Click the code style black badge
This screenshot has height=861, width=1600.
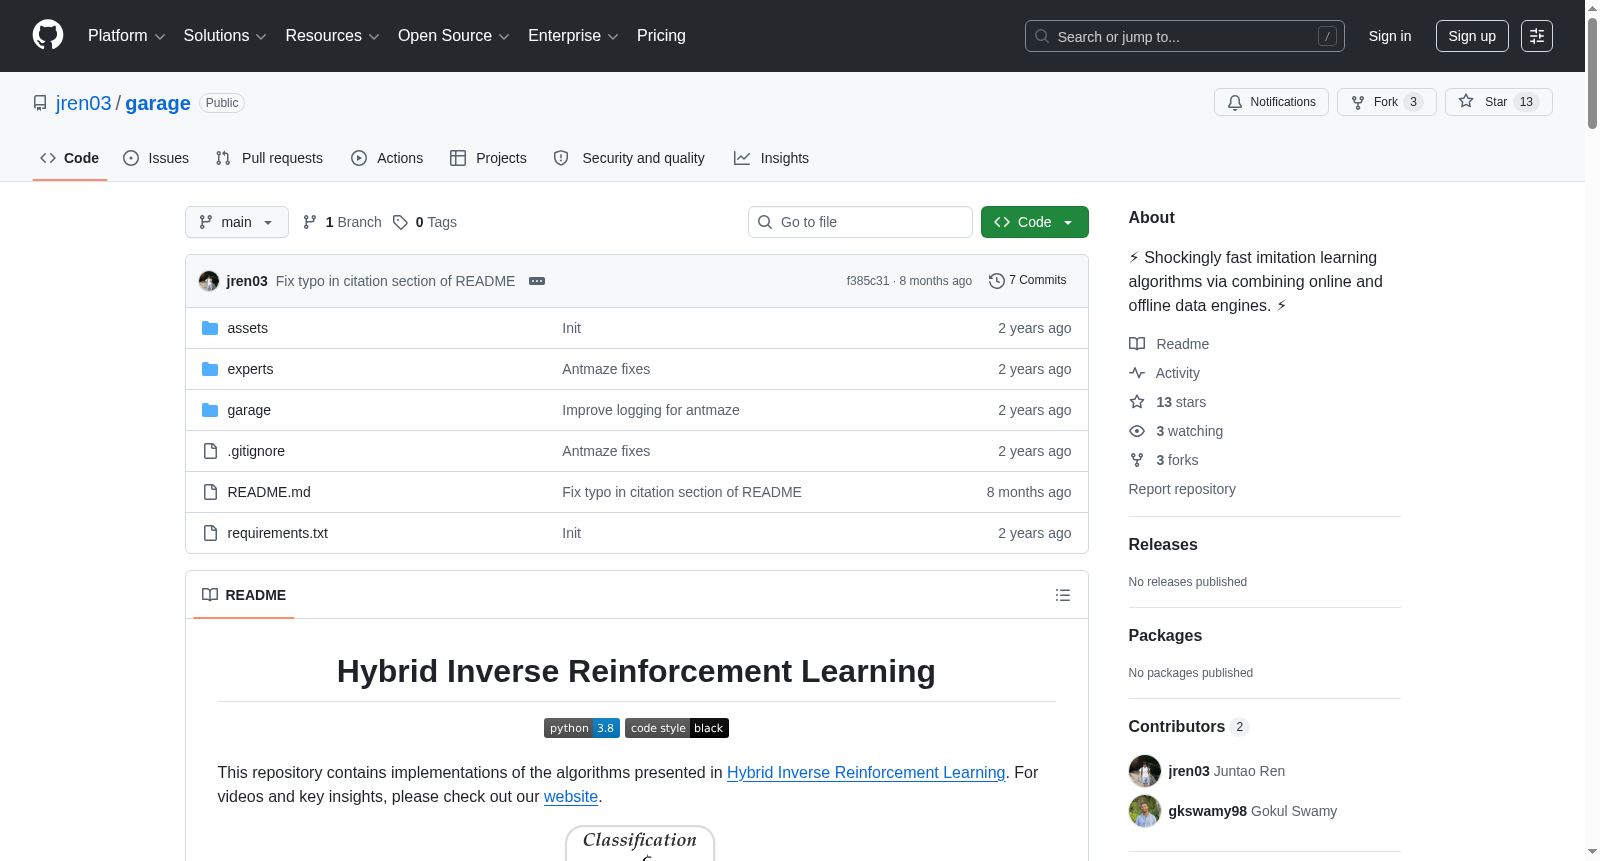(677, 728)
